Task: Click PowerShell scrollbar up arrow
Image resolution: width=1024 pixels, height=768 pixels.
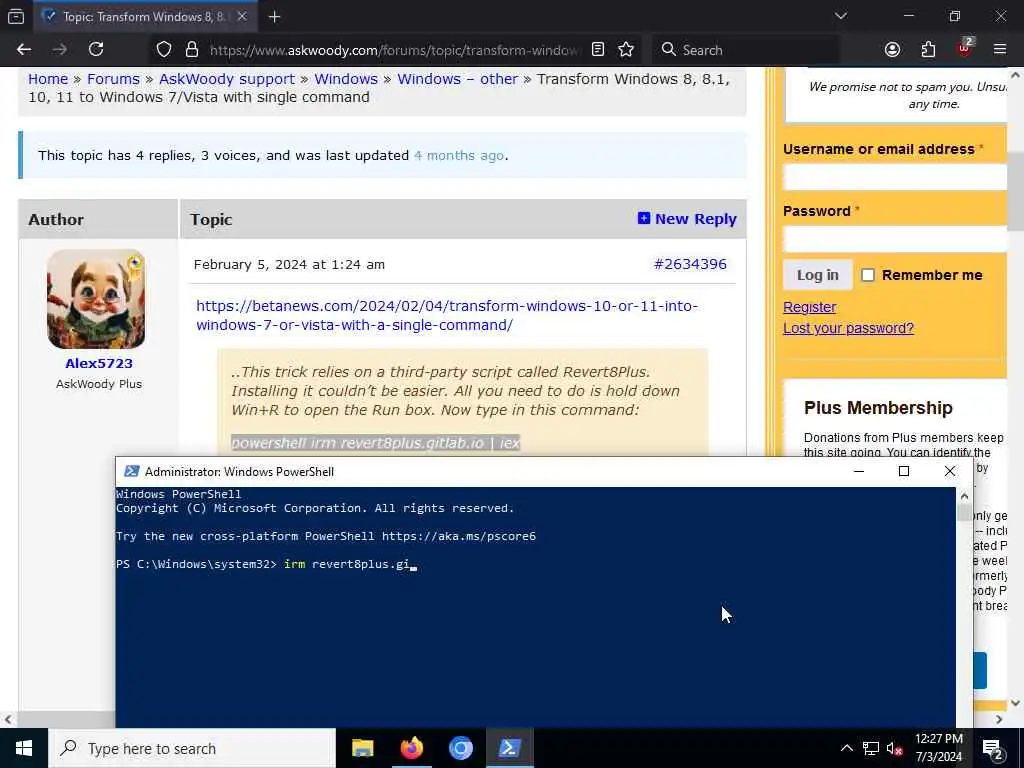Action: pyautogui.click(x=964, y=496)
